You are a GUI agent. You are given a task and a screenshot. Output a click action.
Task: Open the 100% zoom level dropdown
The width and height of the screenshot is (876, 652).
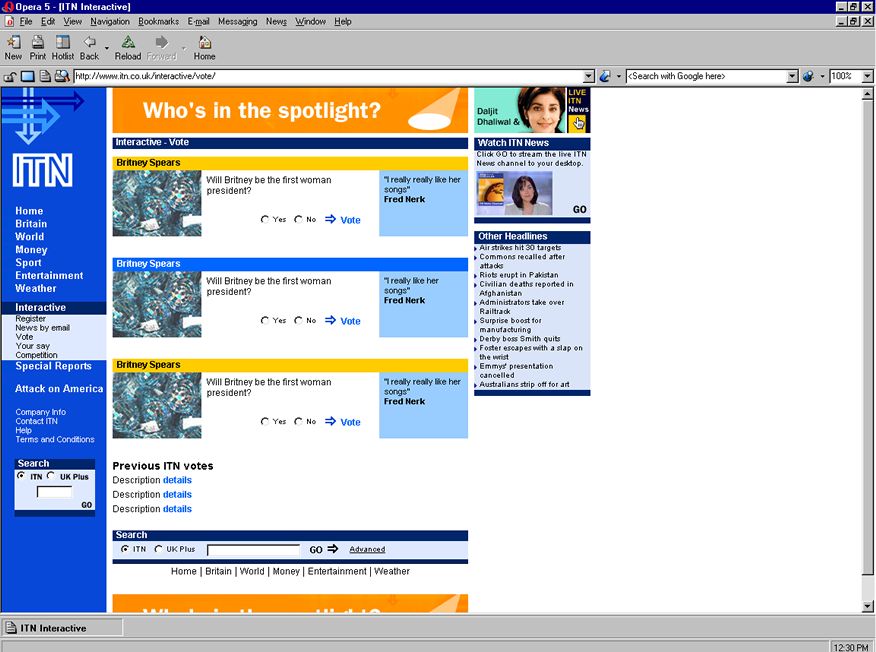click(867, 77)
